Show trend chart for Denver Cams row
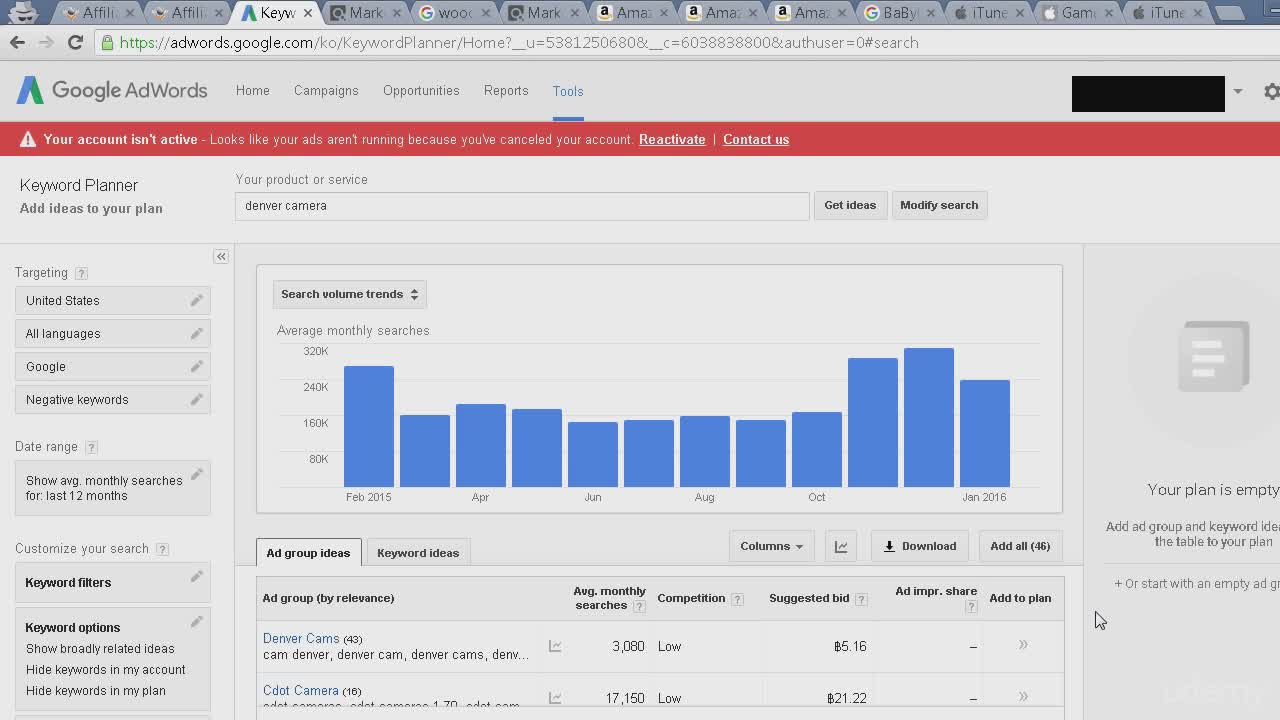Image resolution: width=1280 pixels, height=720 pixels. tap(555, 646)
